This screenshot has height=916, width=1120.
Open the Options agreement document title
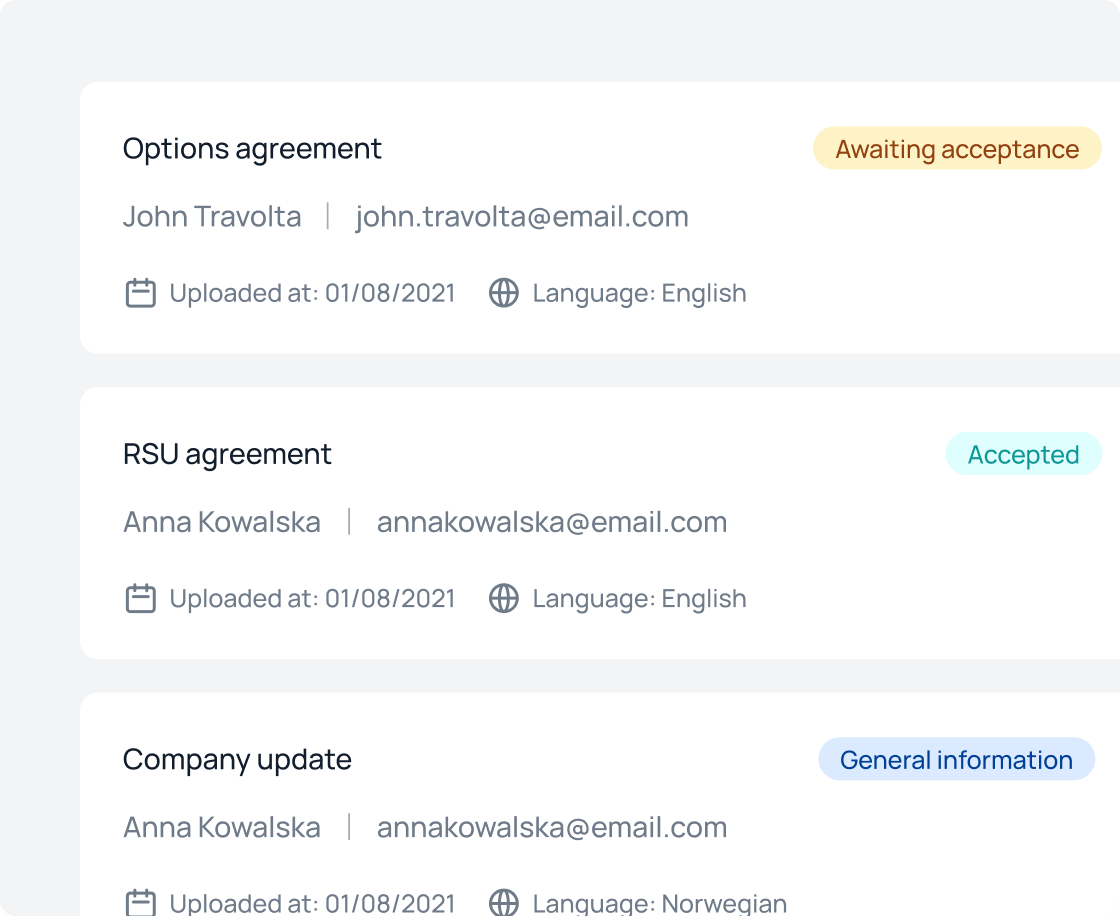pos(252,149)
